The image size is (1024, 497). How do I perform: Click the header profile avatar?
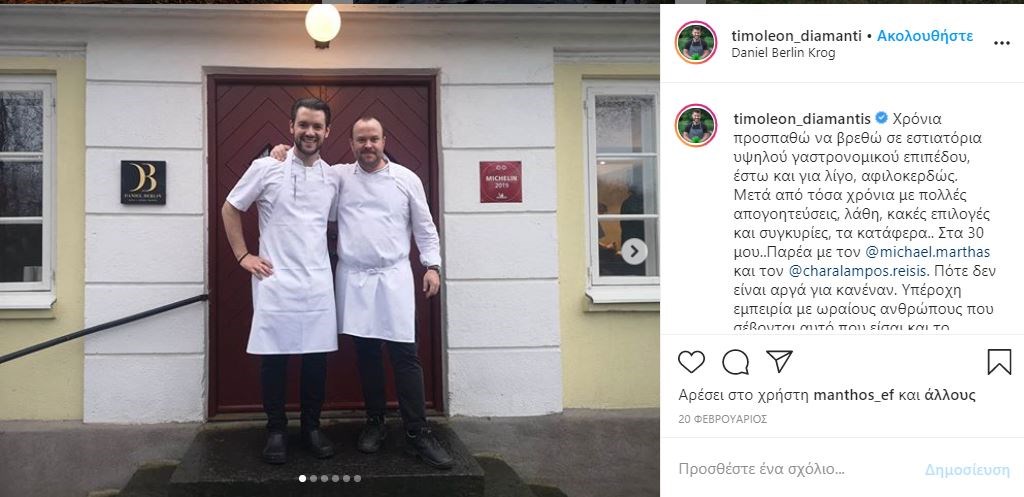click(x=696, y=42)
